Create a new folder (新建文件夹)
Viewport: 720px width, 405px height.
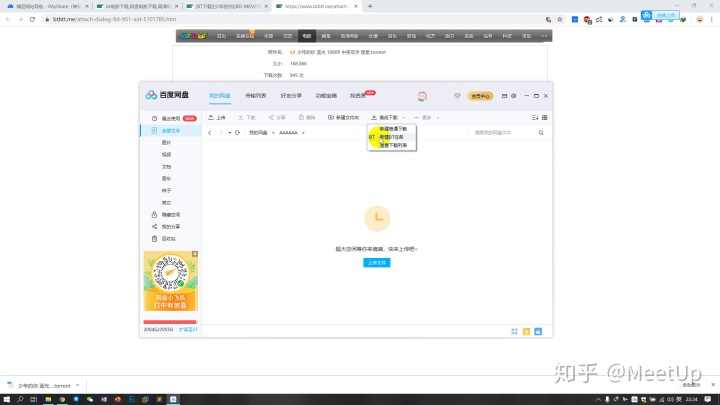343,118
